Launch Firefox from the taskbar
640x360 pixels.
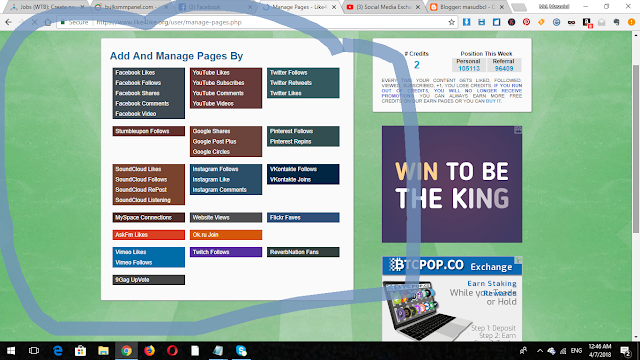[x=149, y=351]
